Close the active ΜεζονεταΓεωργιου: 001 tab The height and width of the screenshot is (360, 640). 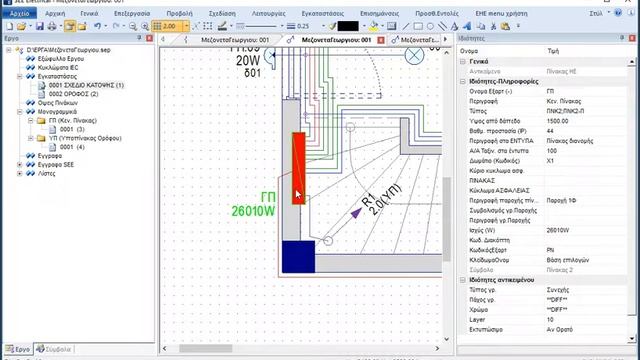point(381,40)
